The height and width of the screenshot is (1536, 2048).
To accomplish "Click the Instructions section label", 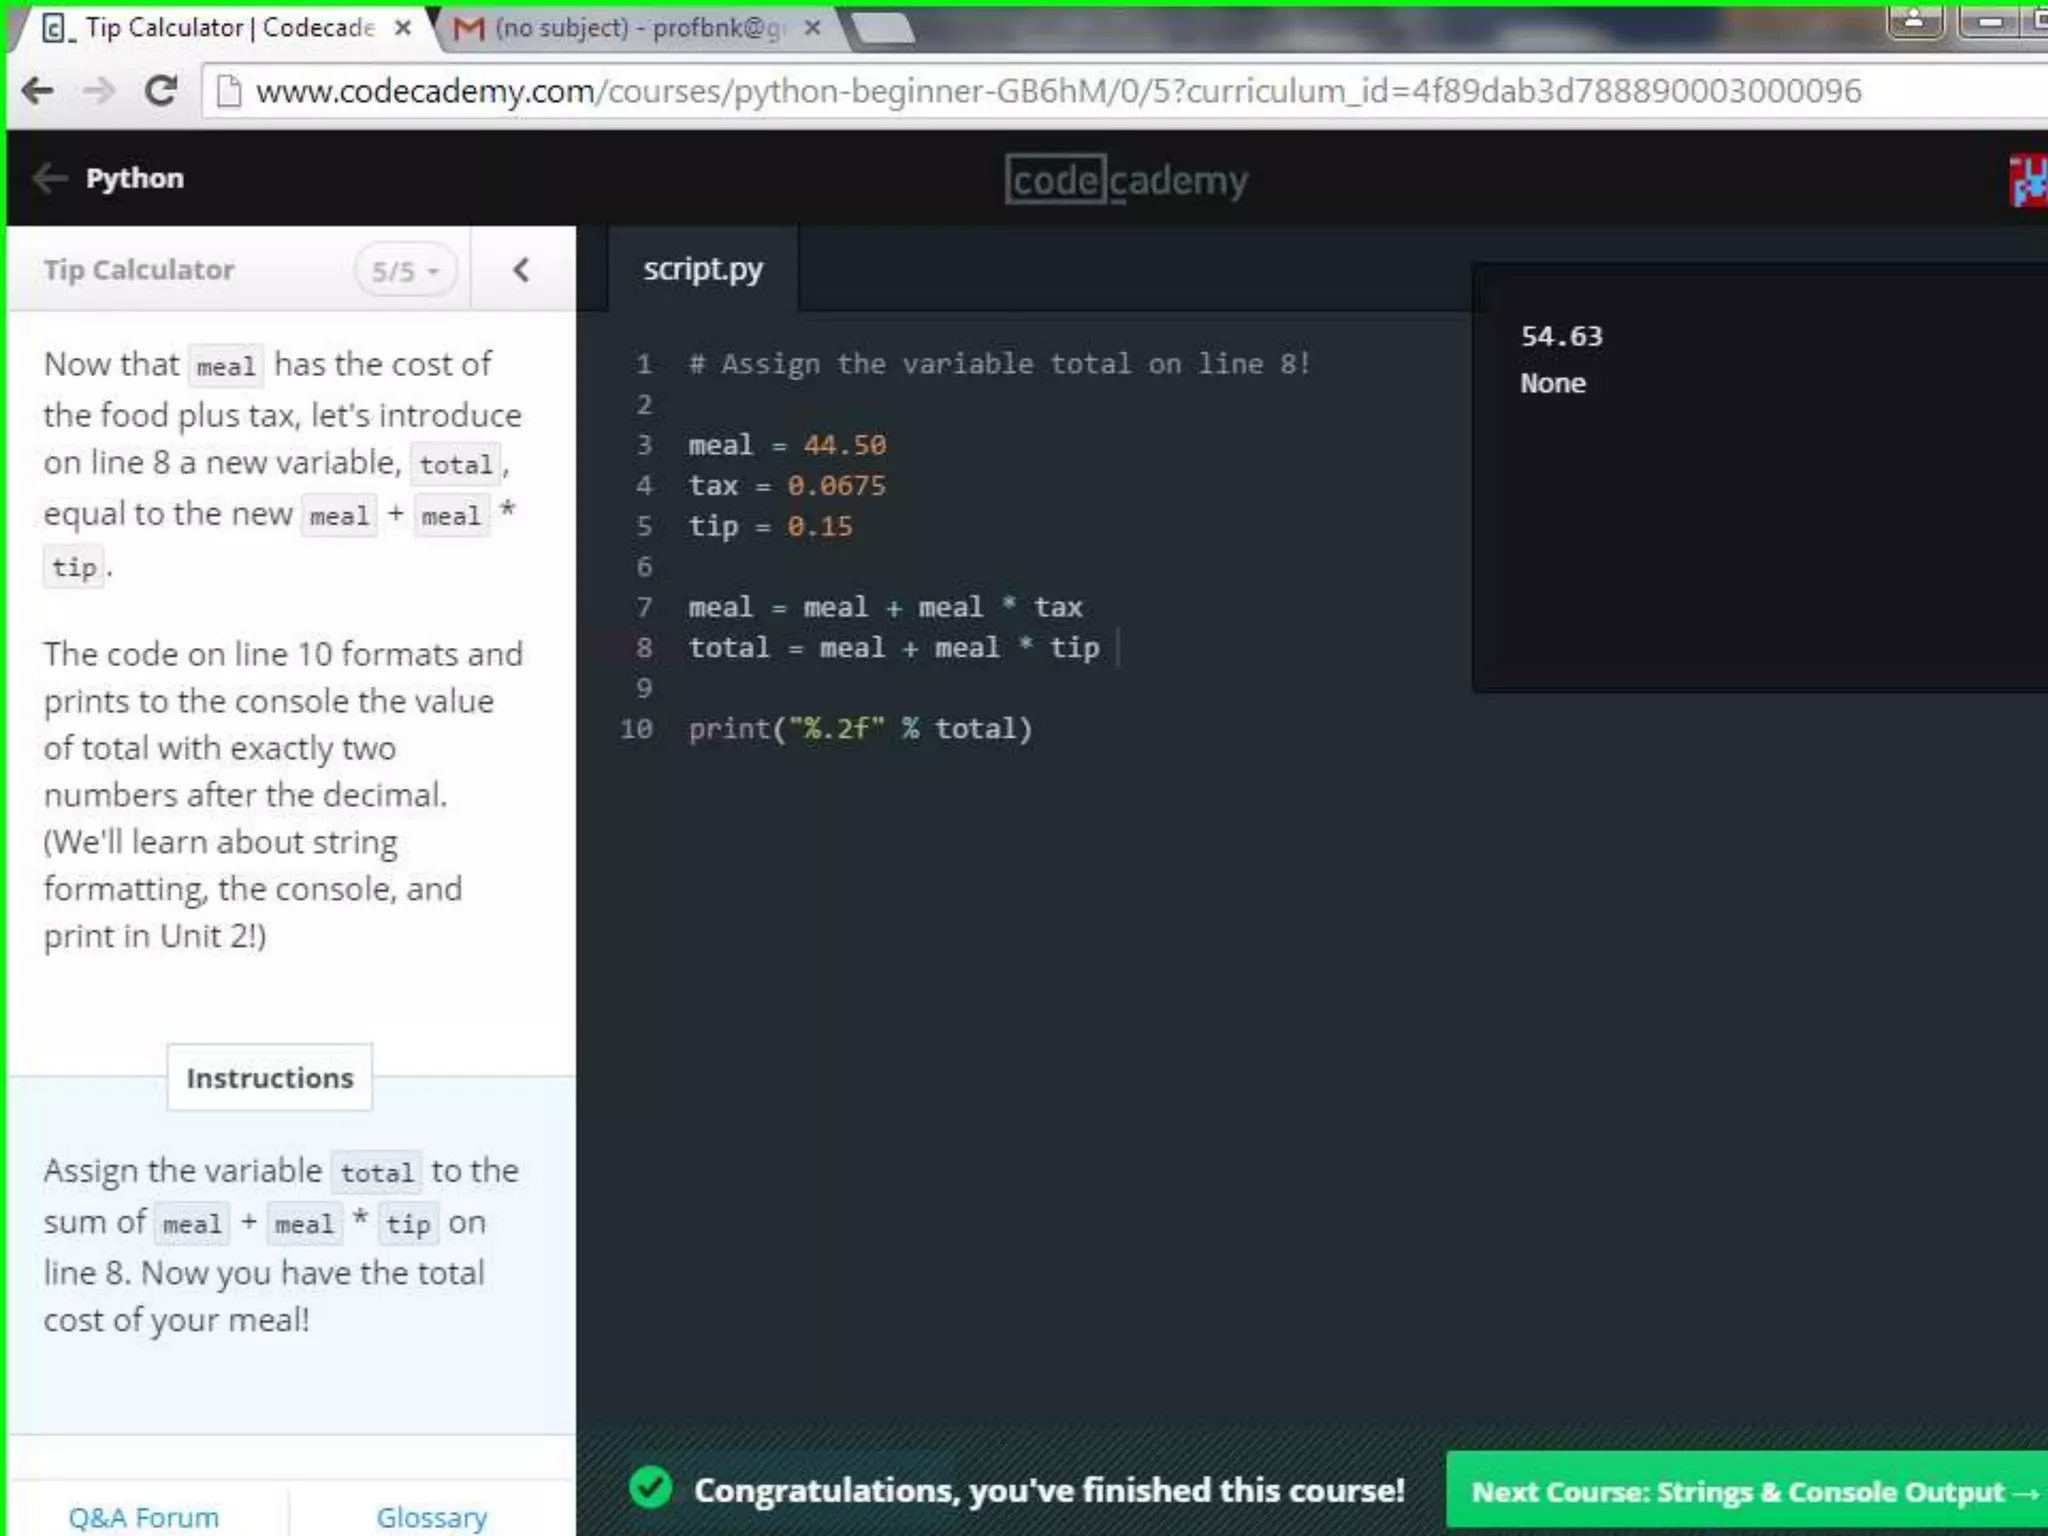I will pyautogui.click(x=270, y=1078).
